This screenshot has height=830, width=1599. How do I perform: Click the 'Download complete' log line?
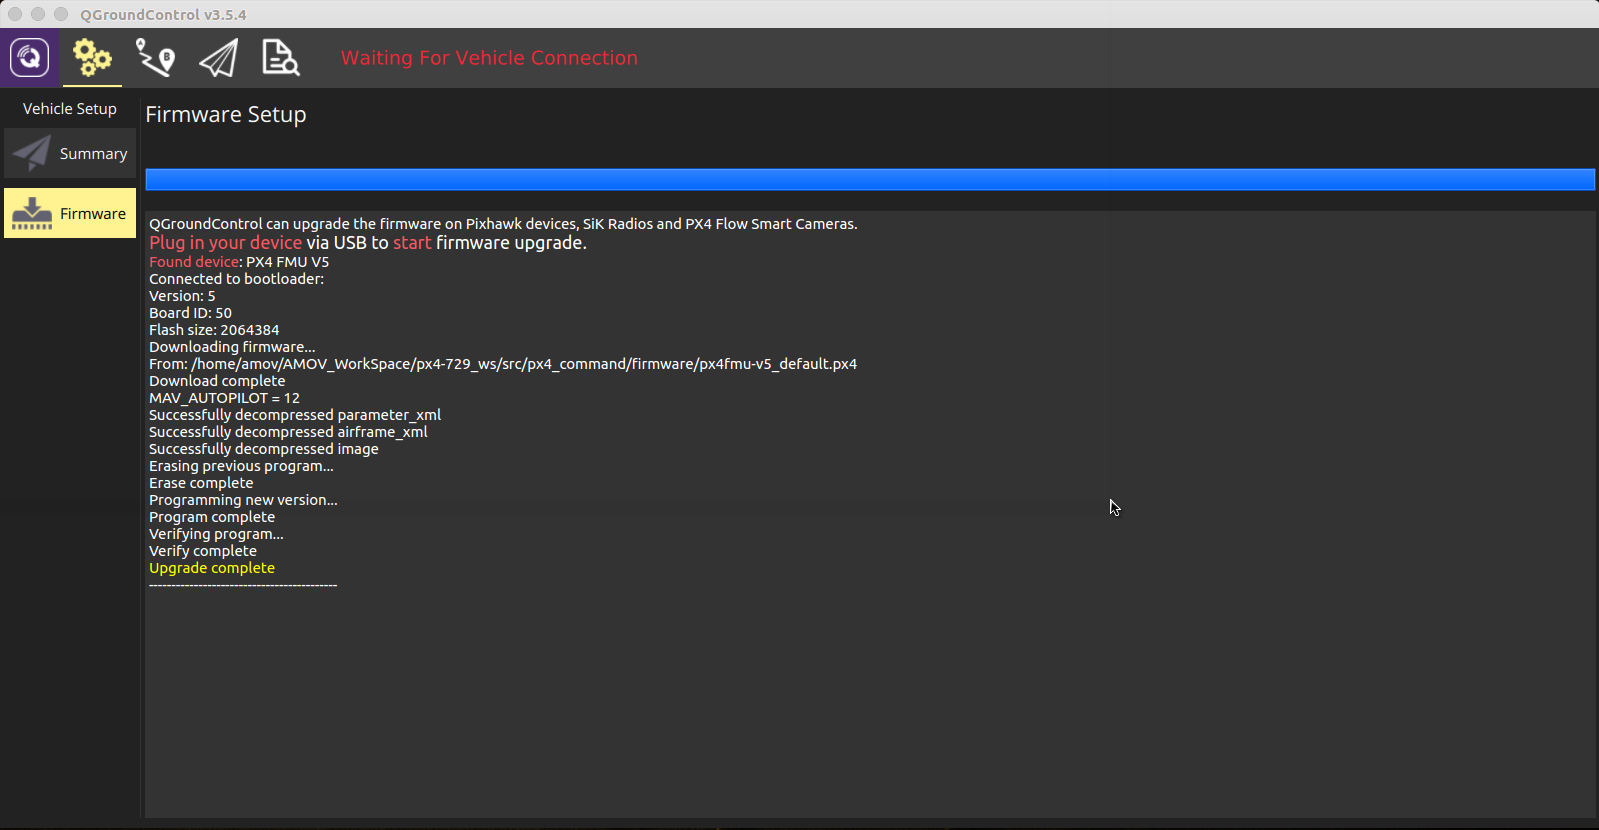[217, 381]
